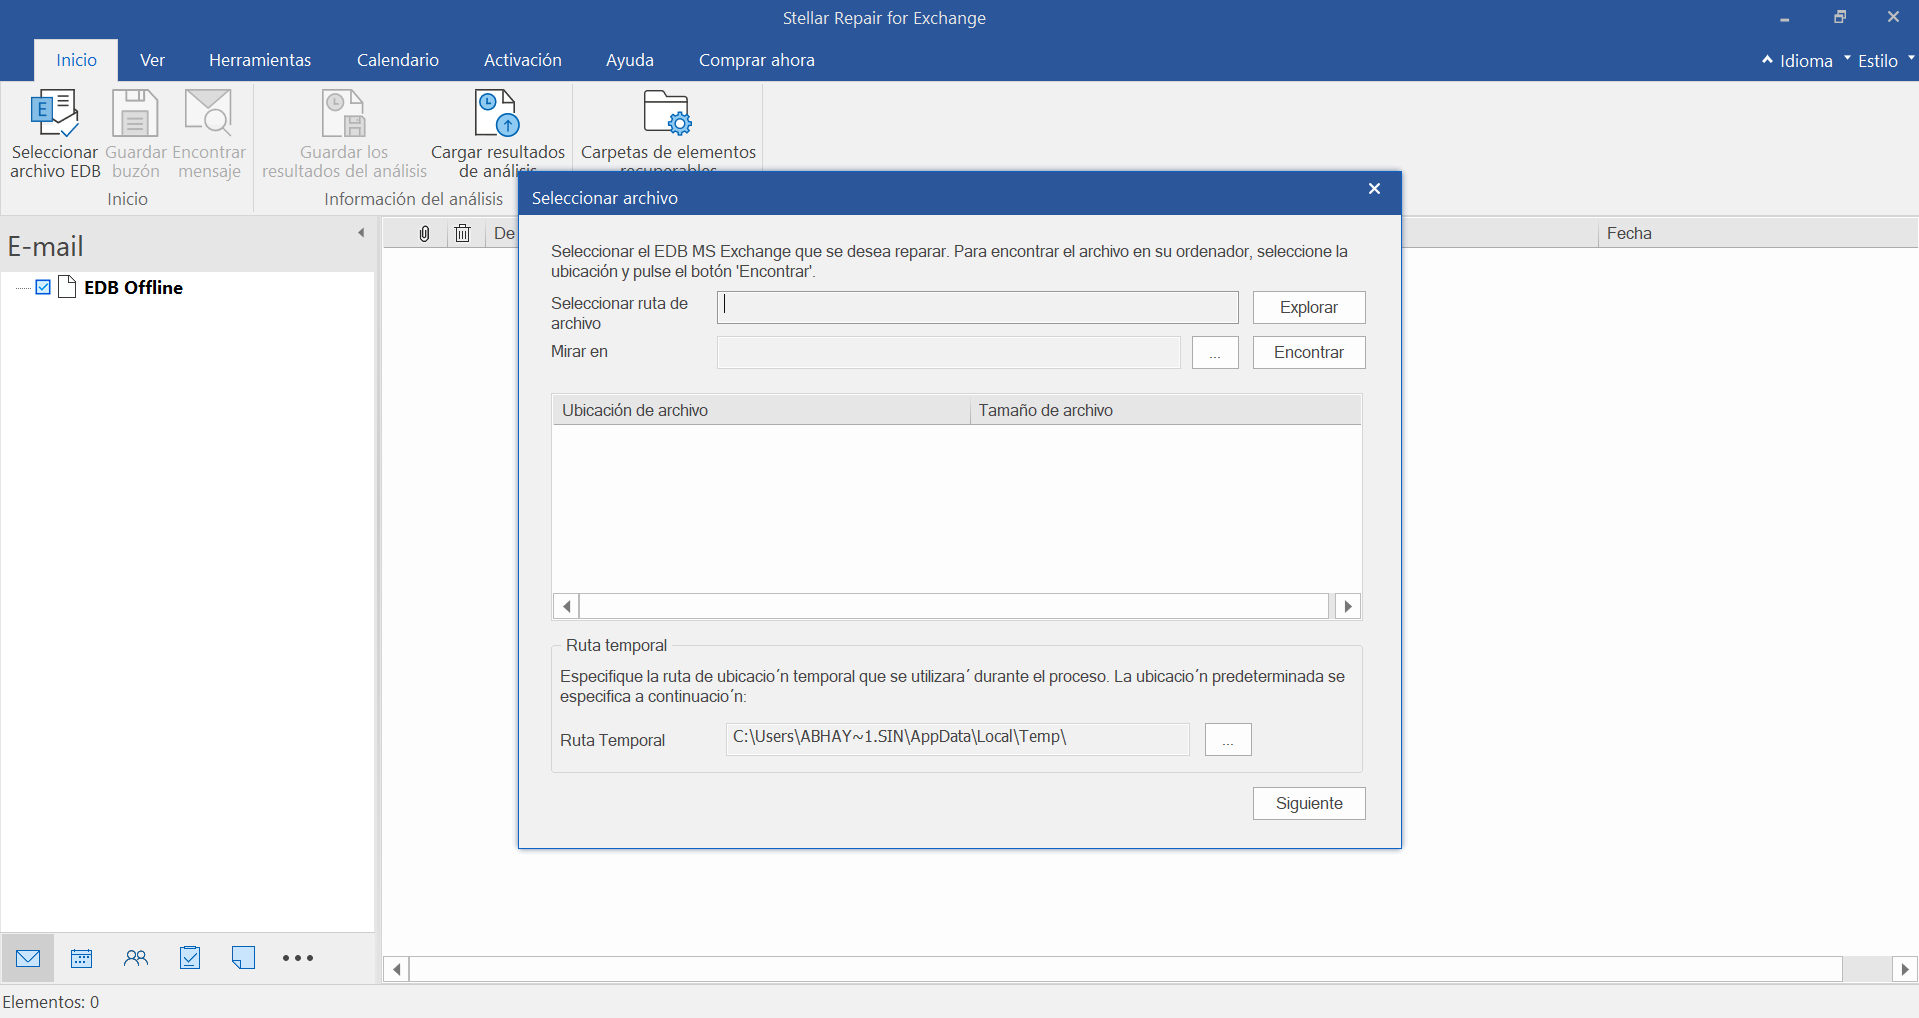Switch to the Calendar view icon
The height and width of the screenshot is (1018, 1919).
pyautogui.click(x=81, y=957)
